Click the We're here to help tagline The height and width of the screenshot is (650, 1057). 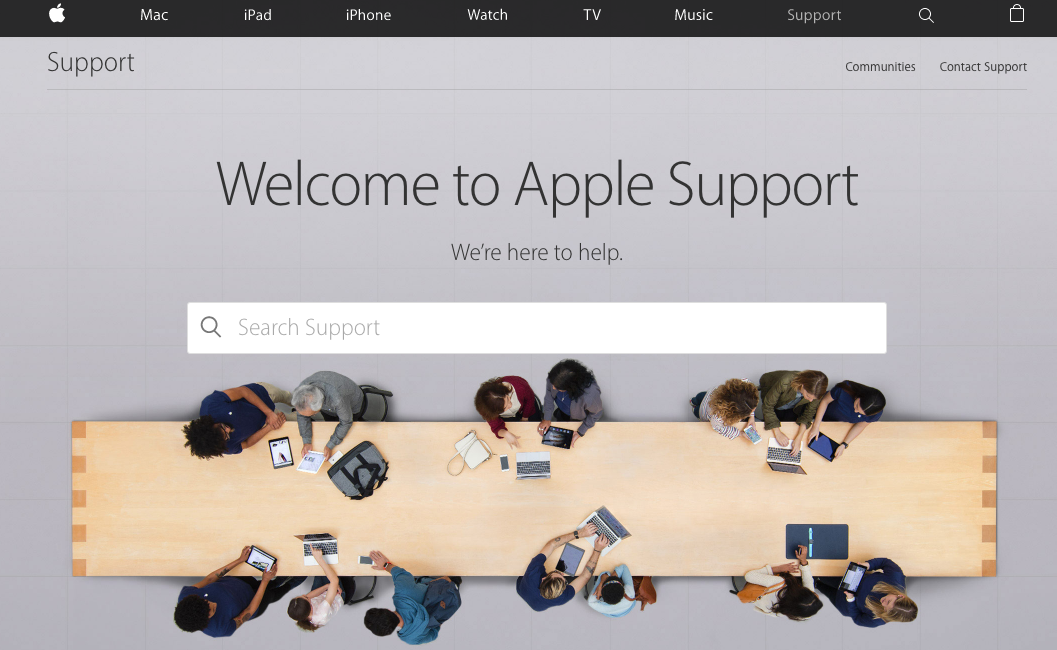(537, 252)
